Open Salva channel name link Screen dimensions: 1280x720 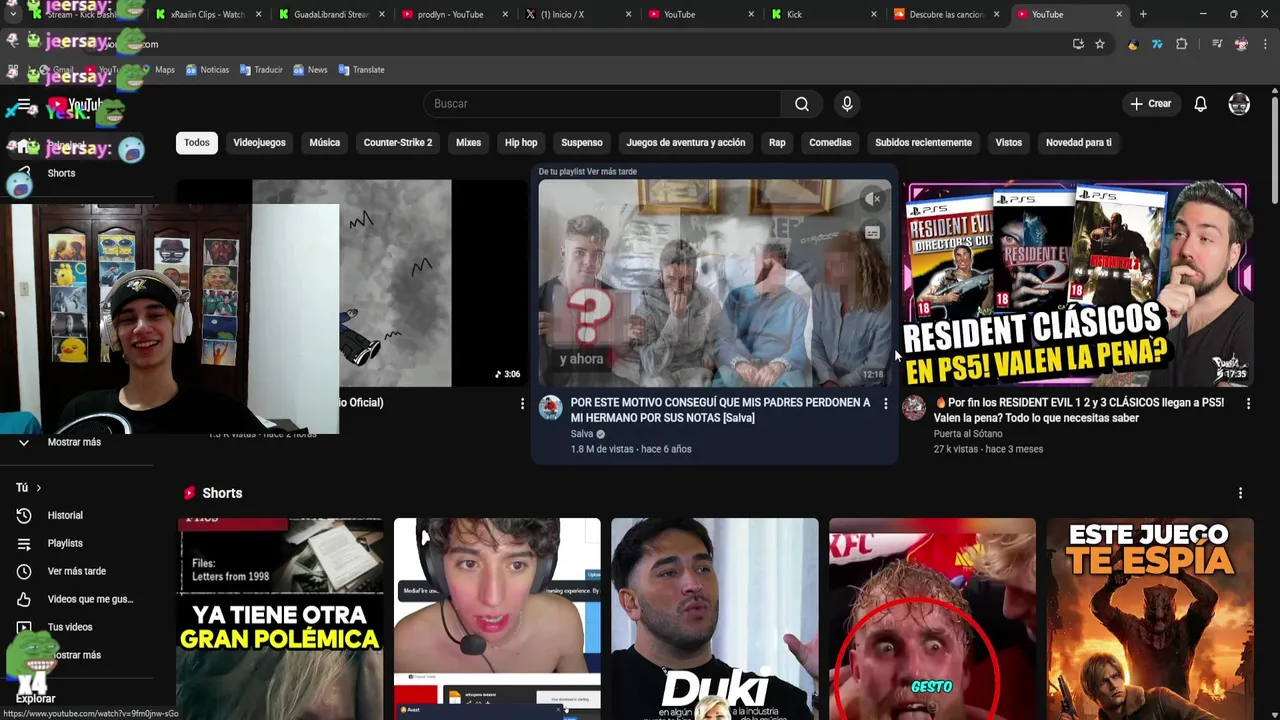tap(582, 434)
